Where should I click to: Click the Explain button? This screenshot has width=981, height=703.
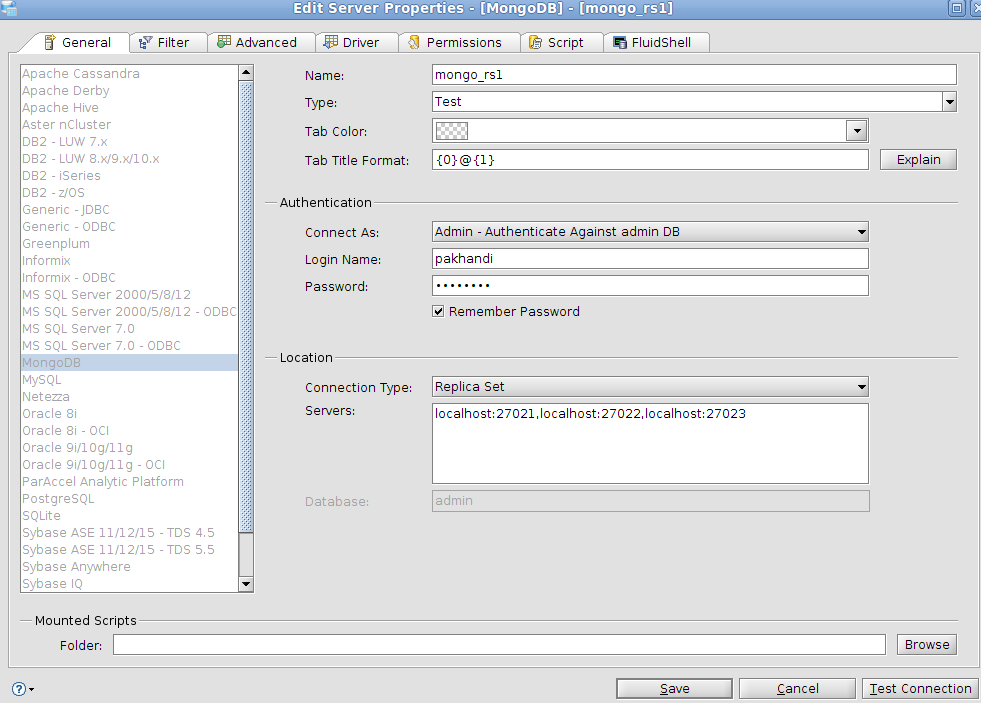click(x=918, y=159)
